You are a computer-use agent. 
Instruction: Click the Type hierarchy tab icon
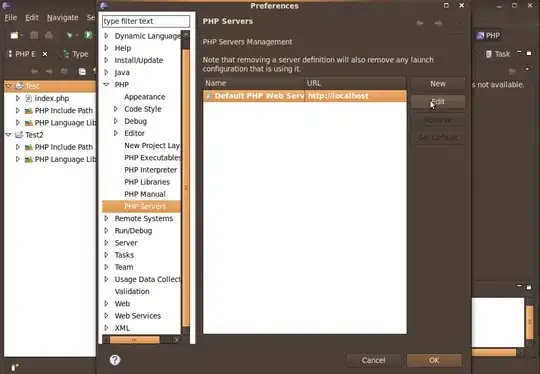(x=66, y=54)
